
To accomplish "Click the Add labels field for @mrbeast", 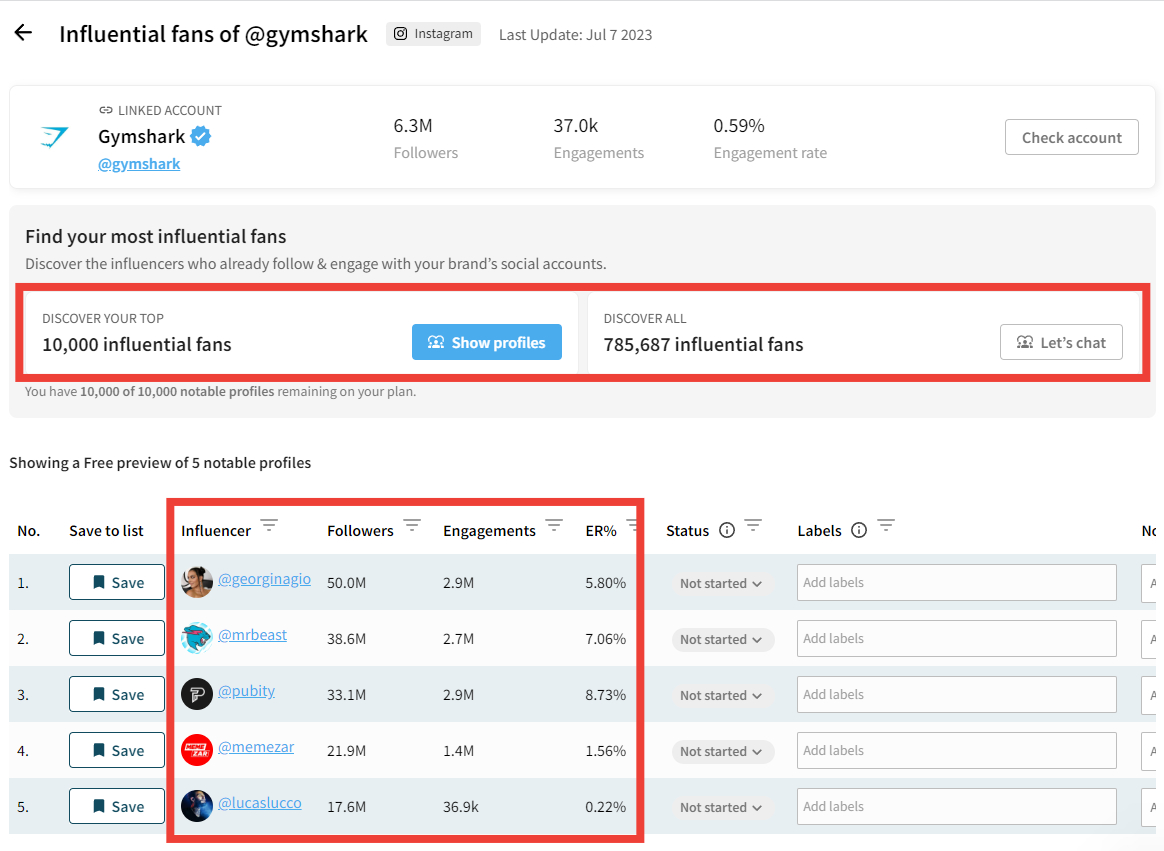I will click(957, 639).
